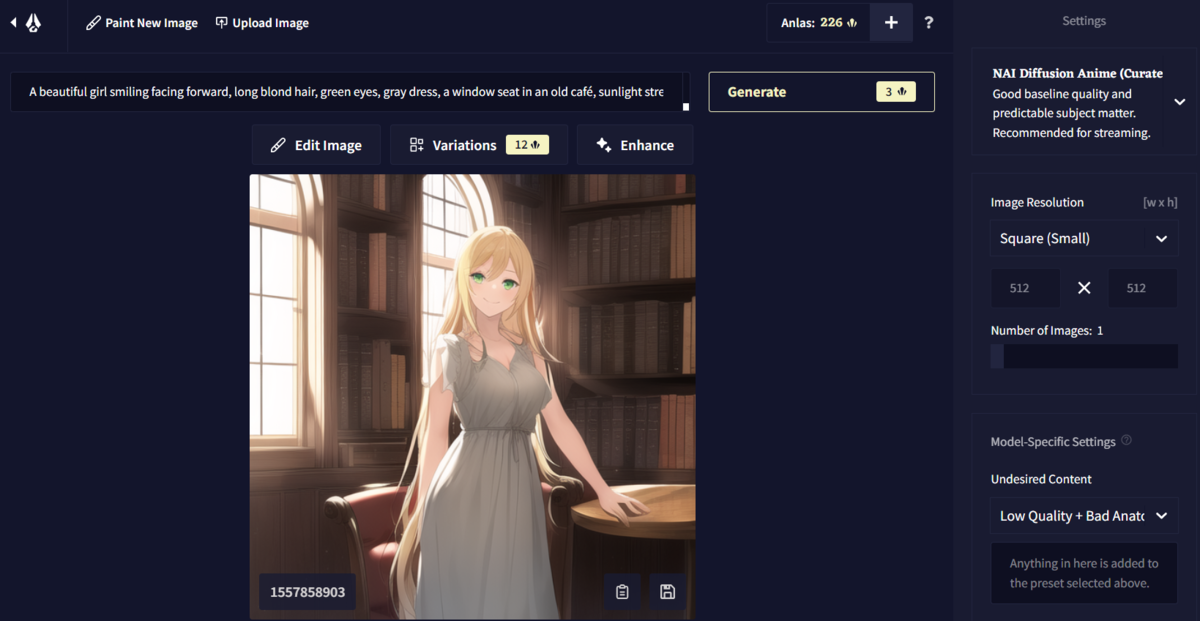This screenshot has width=1200, height=621.
Task: Click the plus button to add Anlas
Action: (x=891, y=23)
